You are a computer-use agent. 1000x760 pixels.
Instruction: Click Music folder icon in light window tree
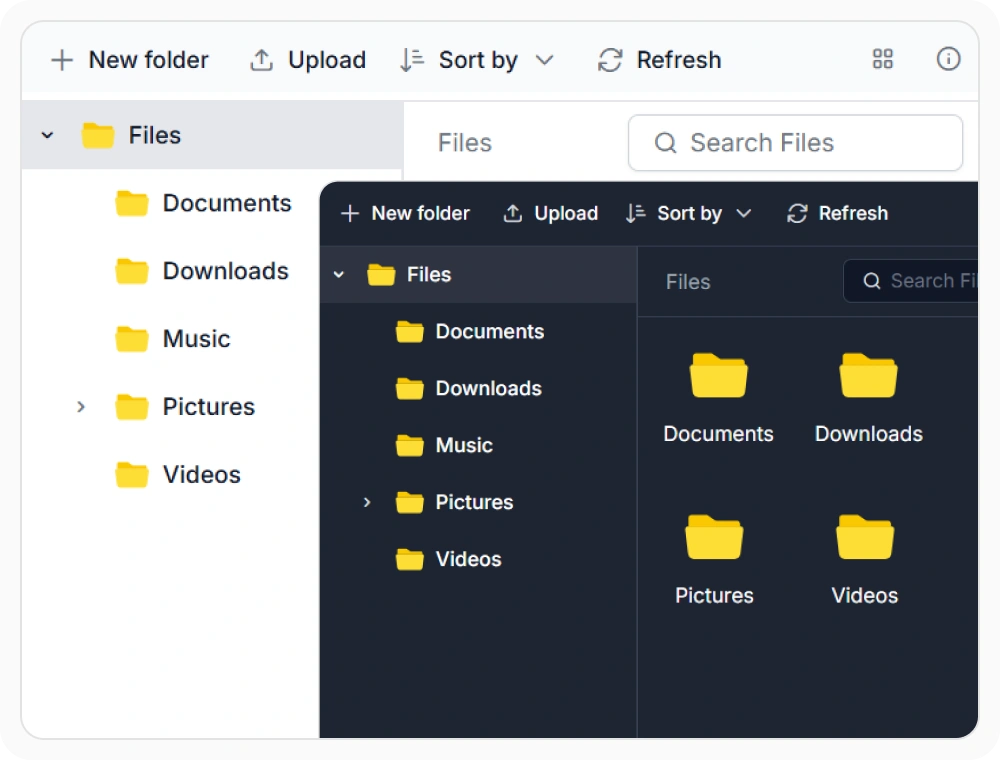pyautogui.click(x=131, y=339)
